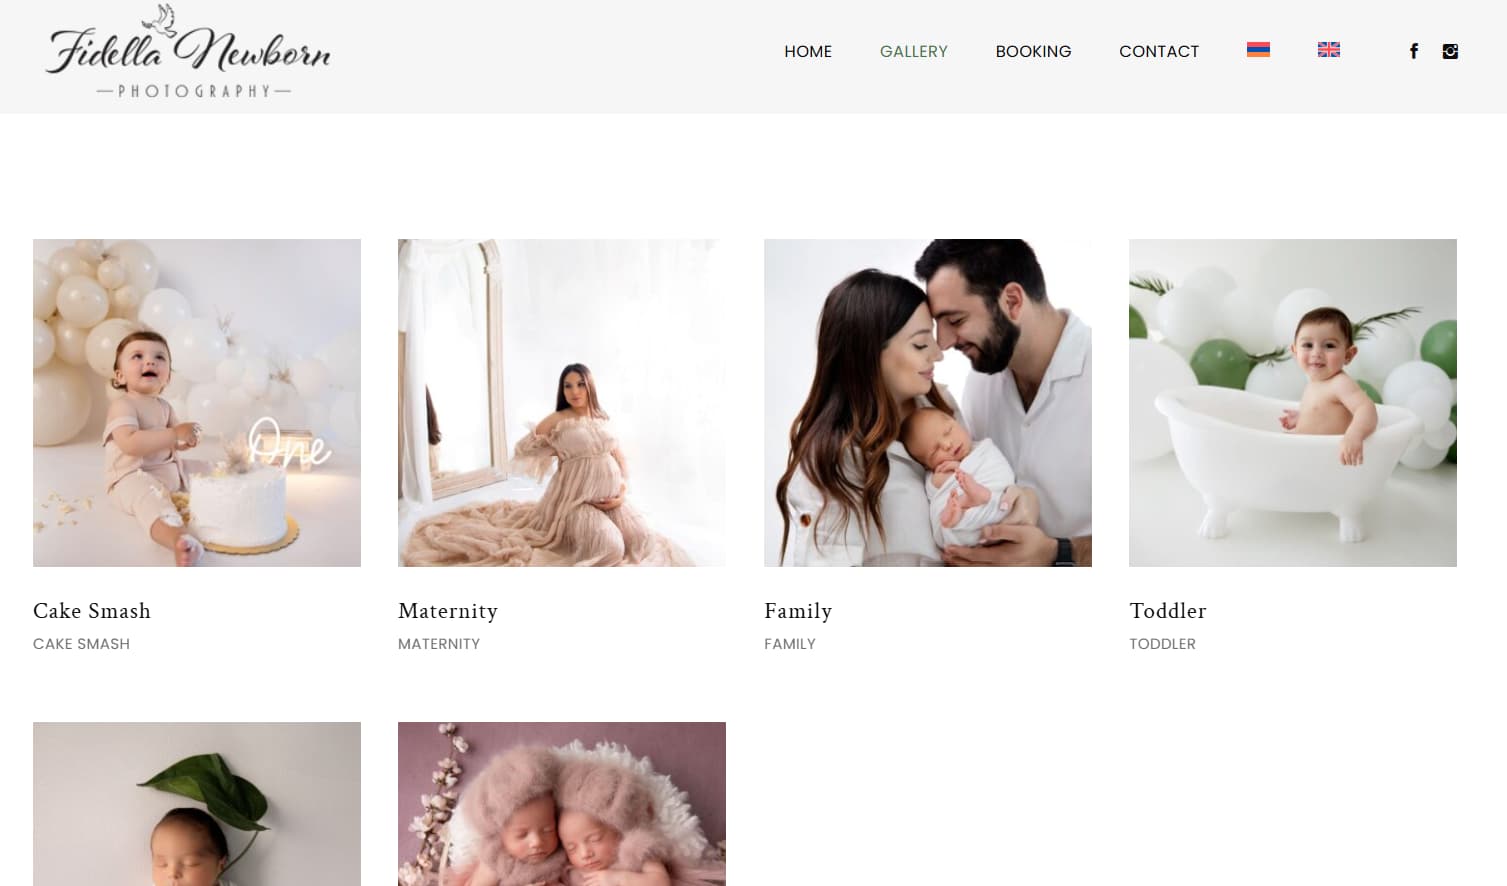This screenshot has height=886, width=1507.
Task: Select the UK flag for English
Action: [1328, 50]
